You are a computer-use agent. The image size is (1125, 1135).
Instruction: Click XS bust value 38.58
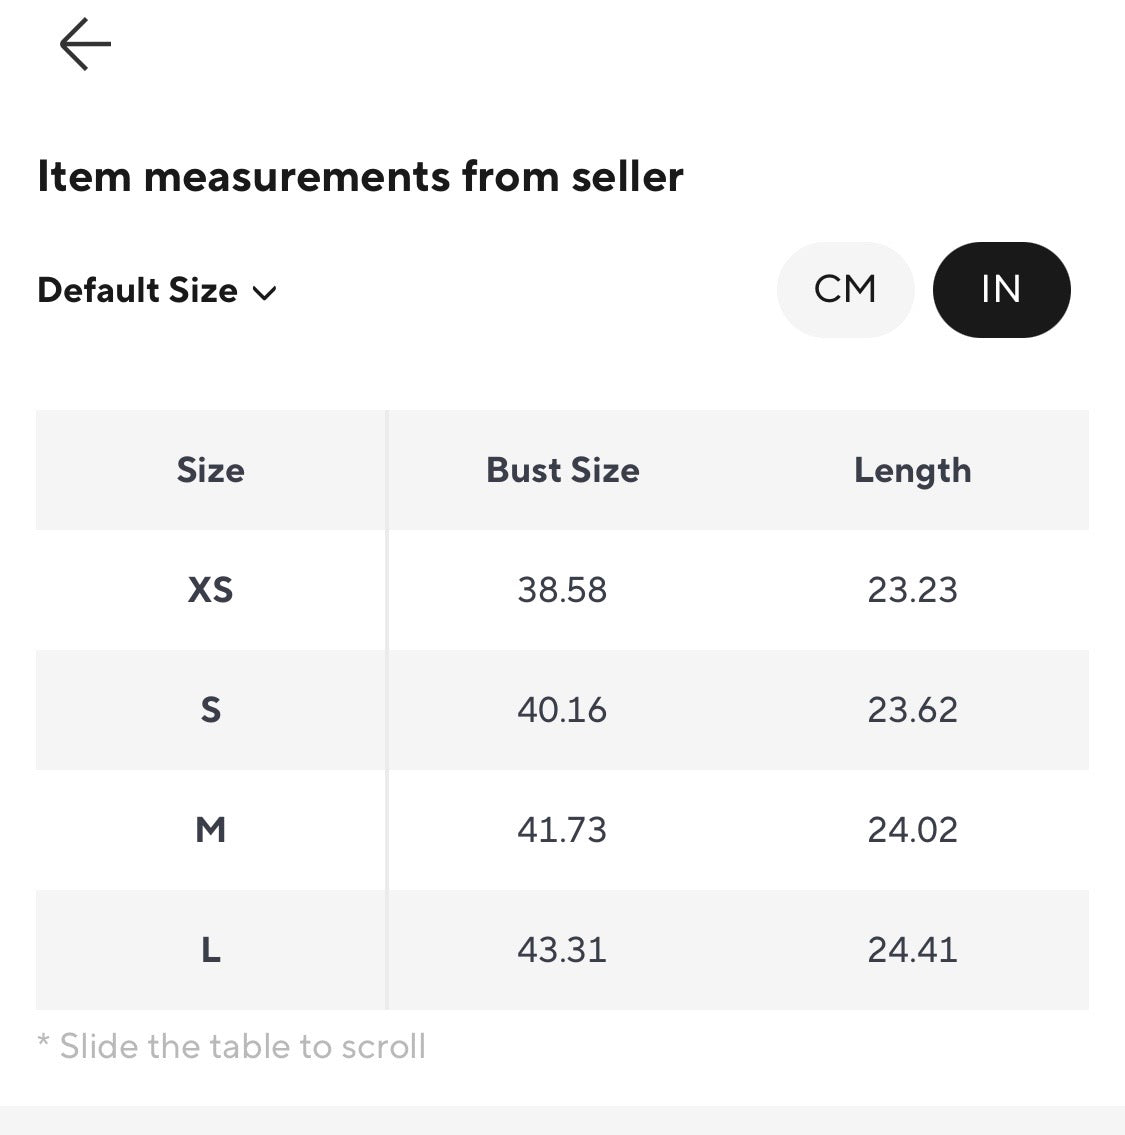click(x=562, y=590)
